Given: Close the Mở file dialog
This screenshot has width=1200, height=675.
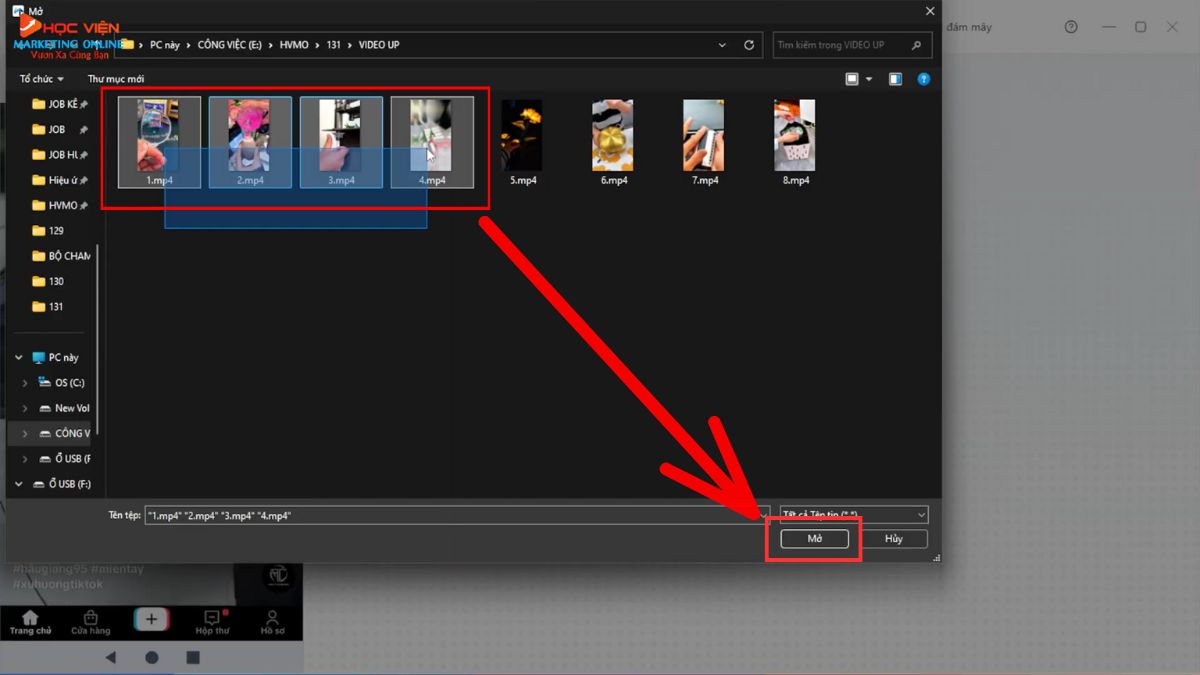Looking at the screenshot, I should (930, 11).
